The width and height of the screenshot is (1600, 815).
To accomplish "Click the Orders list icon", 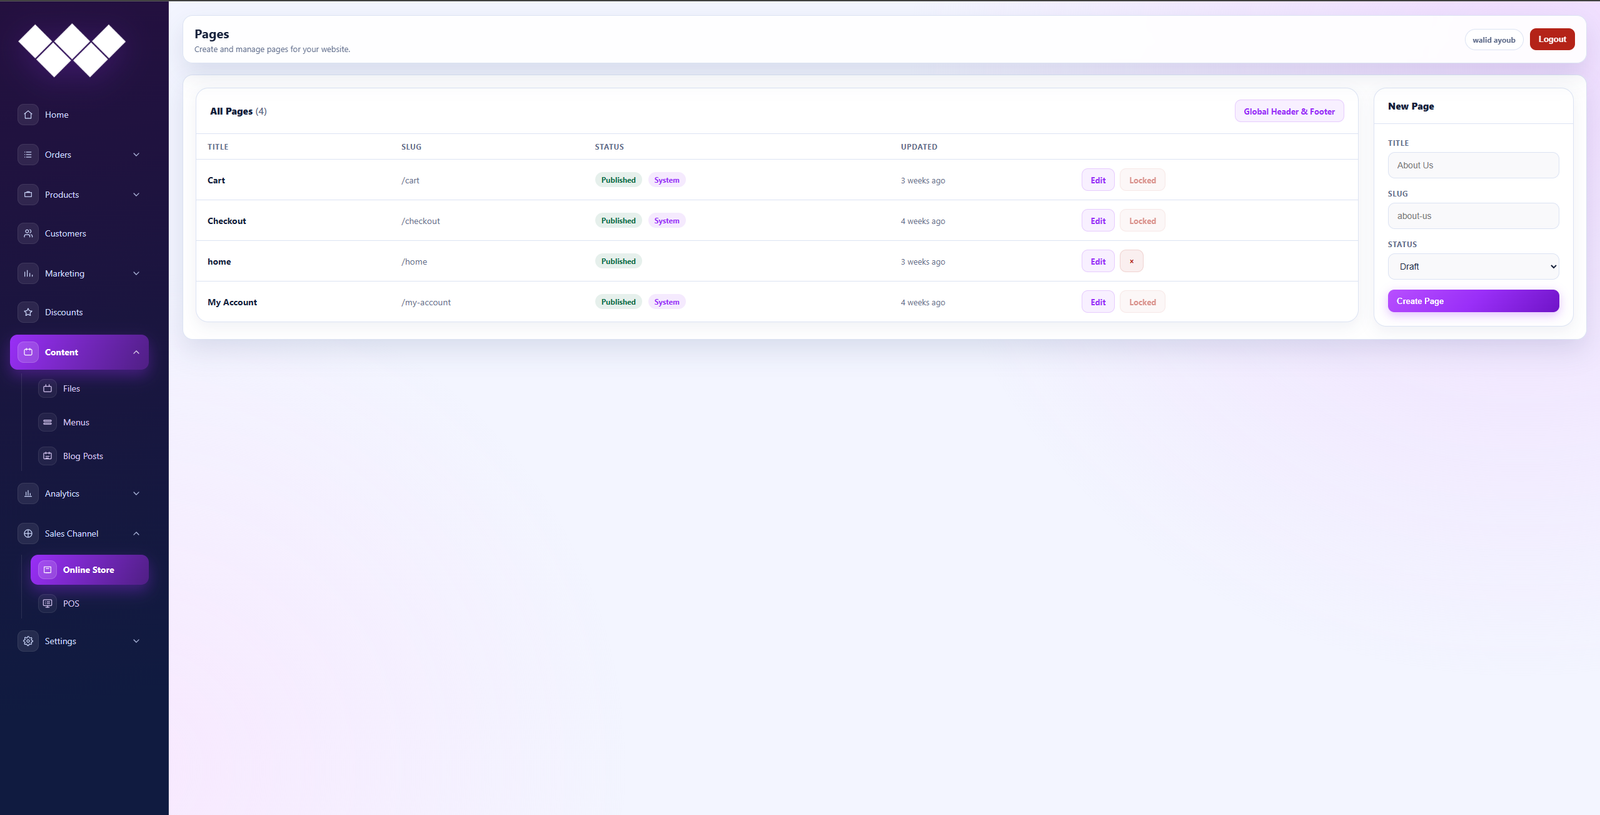I will click(28, 155).
